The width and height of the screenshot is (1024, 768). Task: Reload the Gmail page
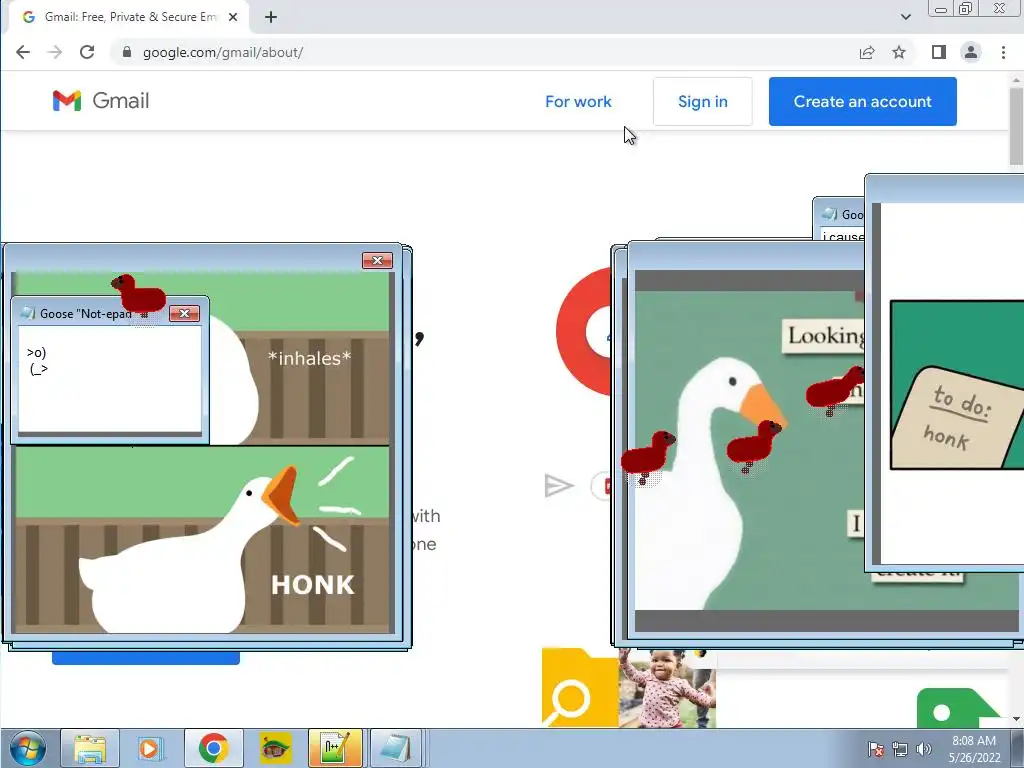(87, 52)
